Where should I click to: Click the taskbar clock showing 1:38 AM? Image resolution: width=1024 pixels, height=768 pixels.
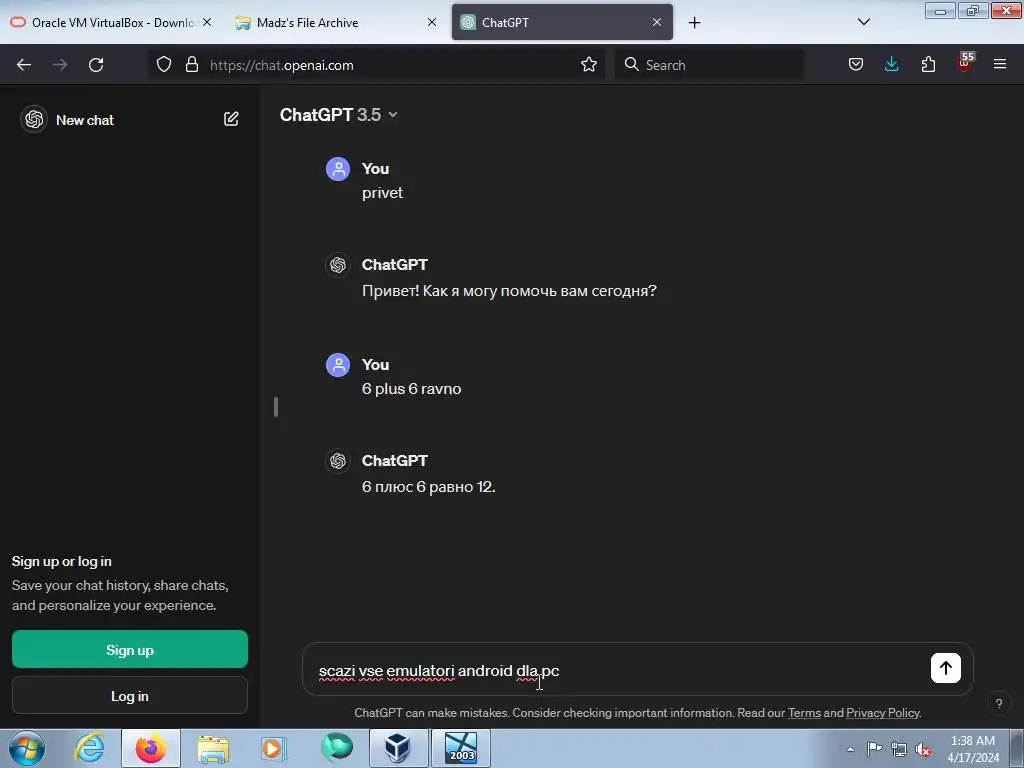pyautogui.click(x=973, y=749)
